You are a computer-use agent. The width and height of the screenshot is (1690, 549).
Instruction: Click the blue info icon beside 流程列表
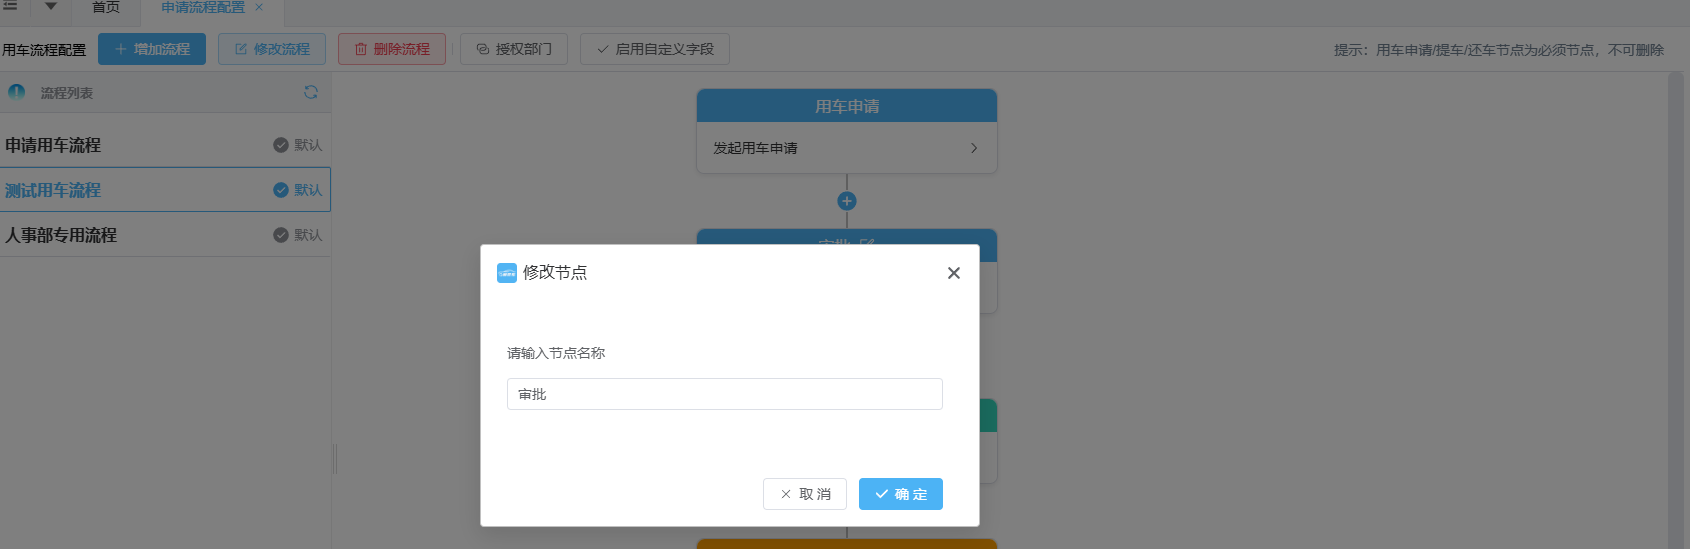click(17, 92)
